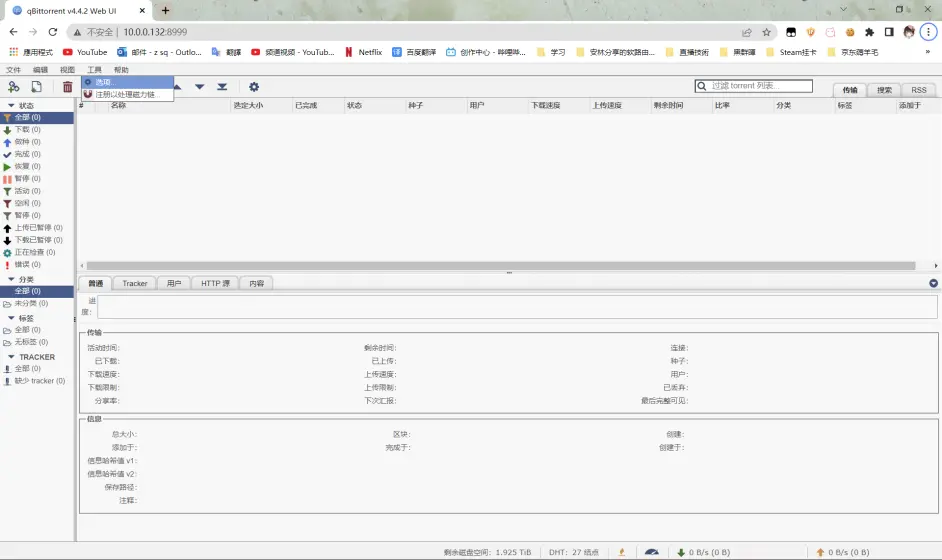
Task: Open the YouTube bookmark
Action: click(x=85, y=52)
